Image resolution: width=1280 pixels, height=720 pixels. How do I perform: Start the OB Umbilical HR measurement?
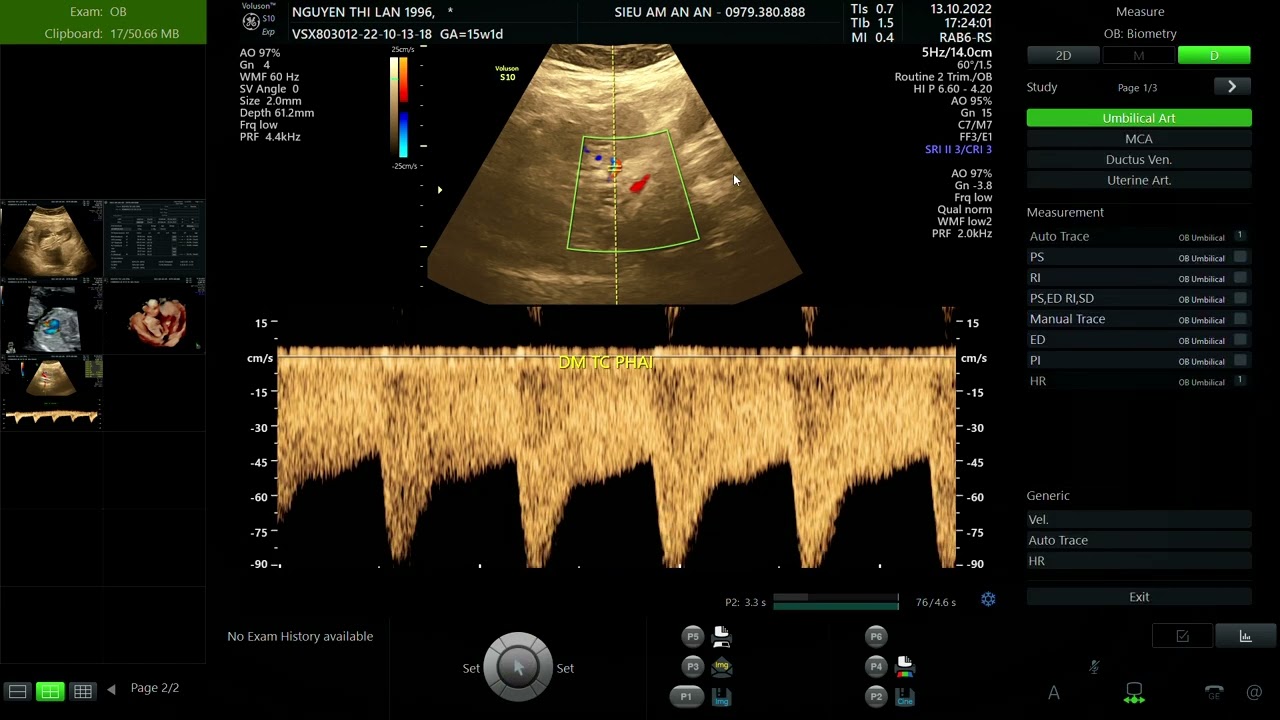coord(1139,381)
